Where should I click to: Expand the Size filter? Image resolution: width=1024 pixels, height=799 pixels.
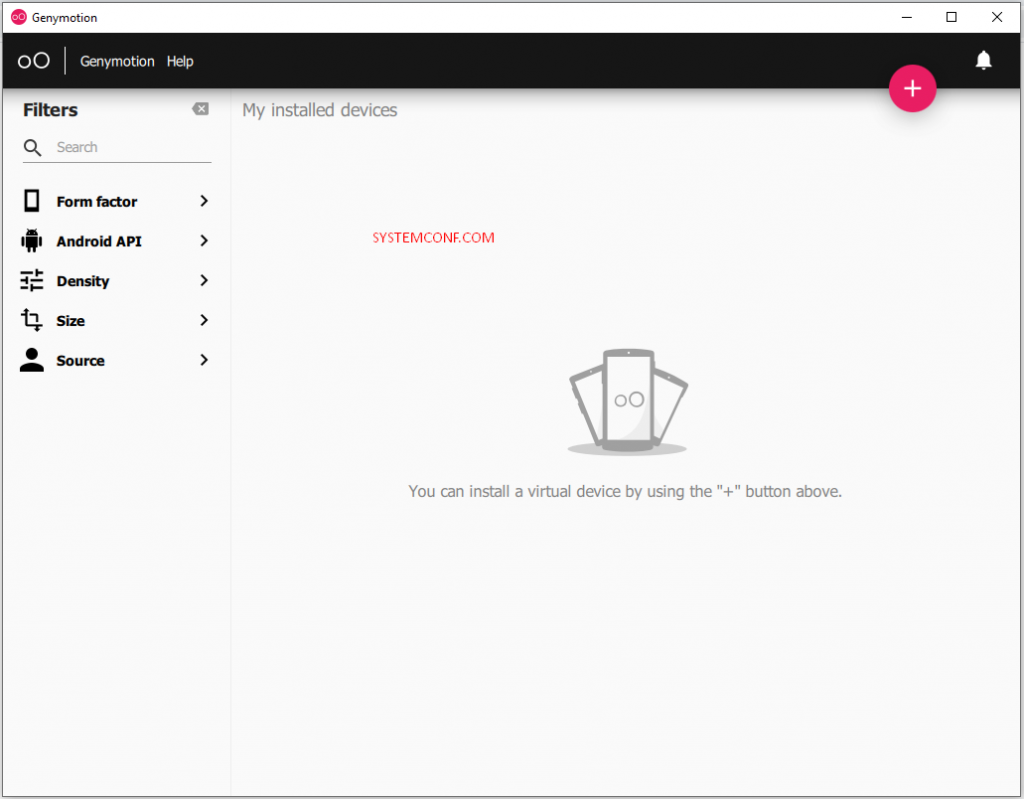(x=203, y=320)
